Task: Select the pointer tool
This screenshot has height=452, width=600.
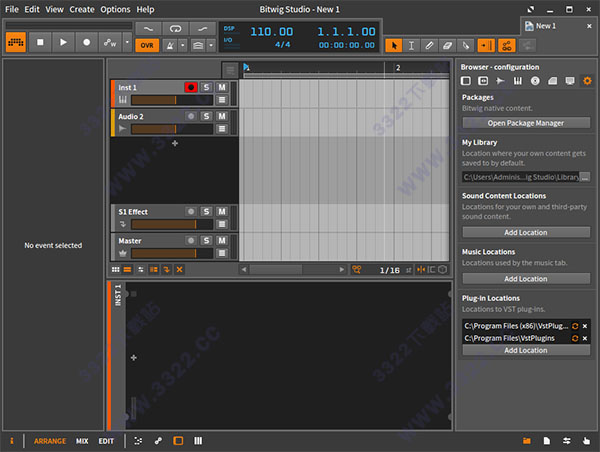Action: [x=393, y=46]
